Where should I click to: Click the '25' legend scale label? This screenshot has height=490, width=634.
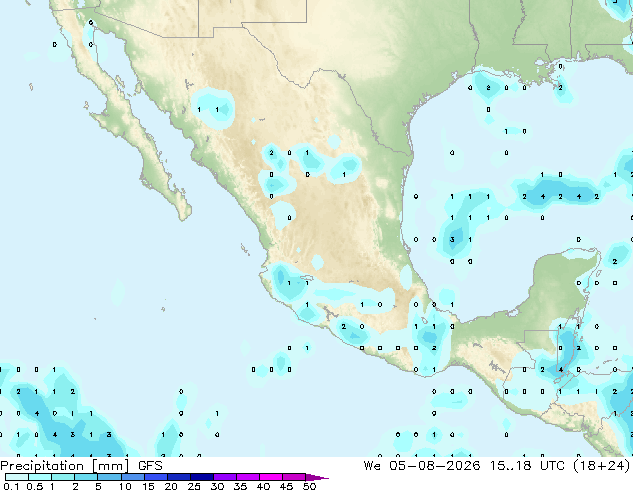[194, 486]
